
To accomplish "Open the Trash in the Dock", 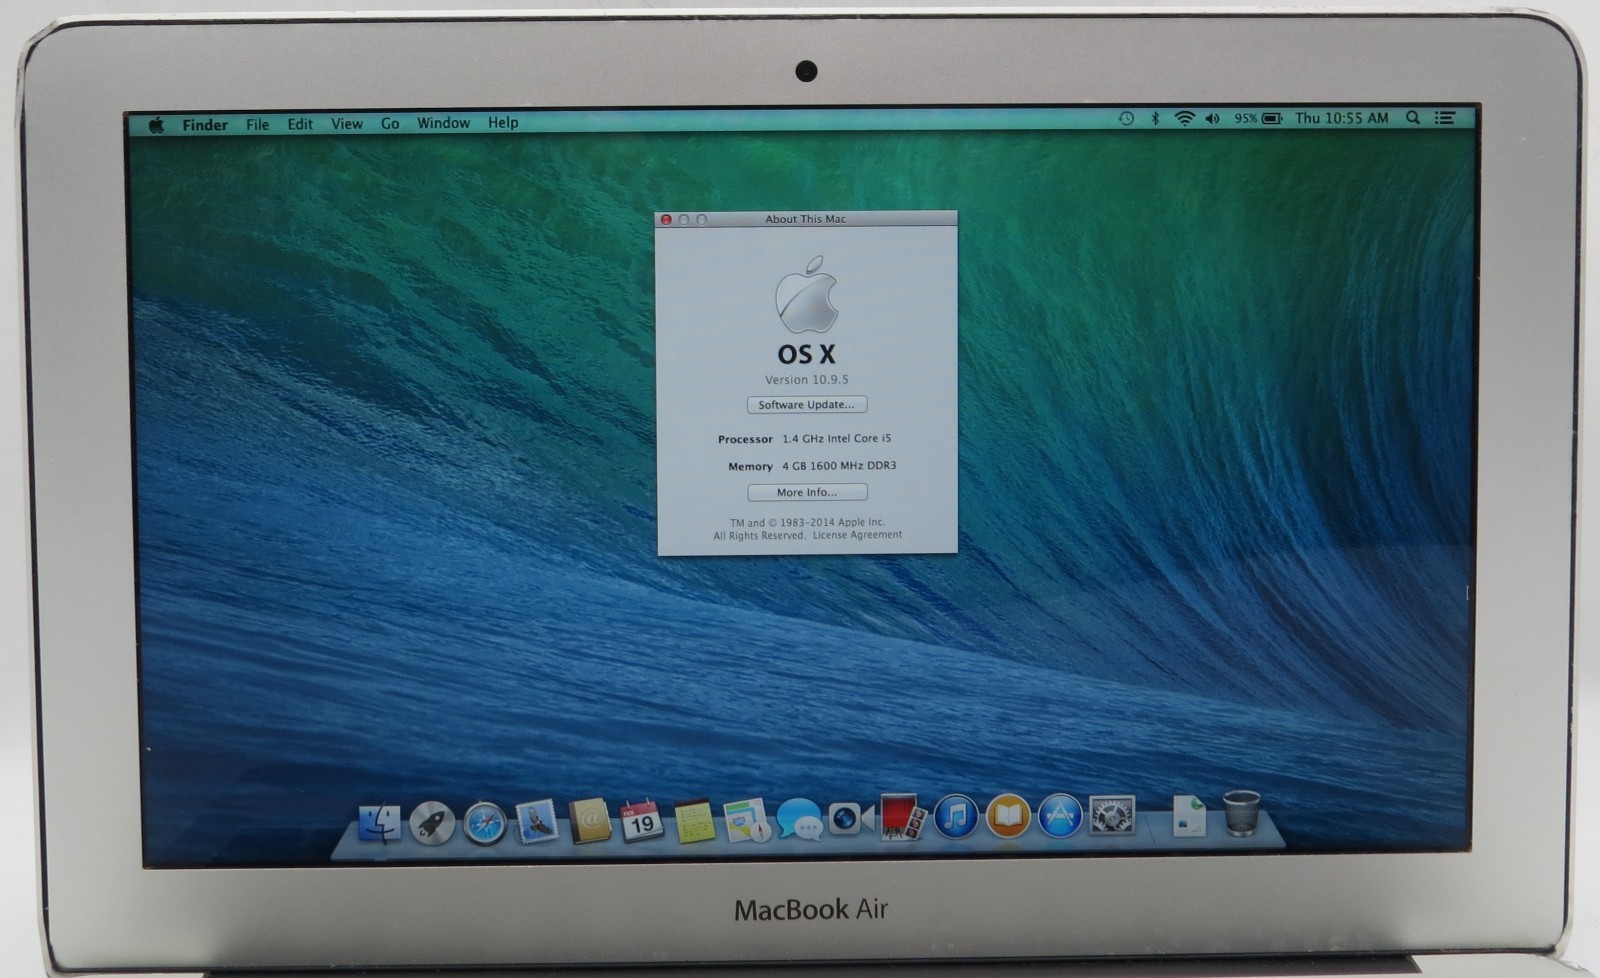I will pyautogui.click(x=1241, y=813).
